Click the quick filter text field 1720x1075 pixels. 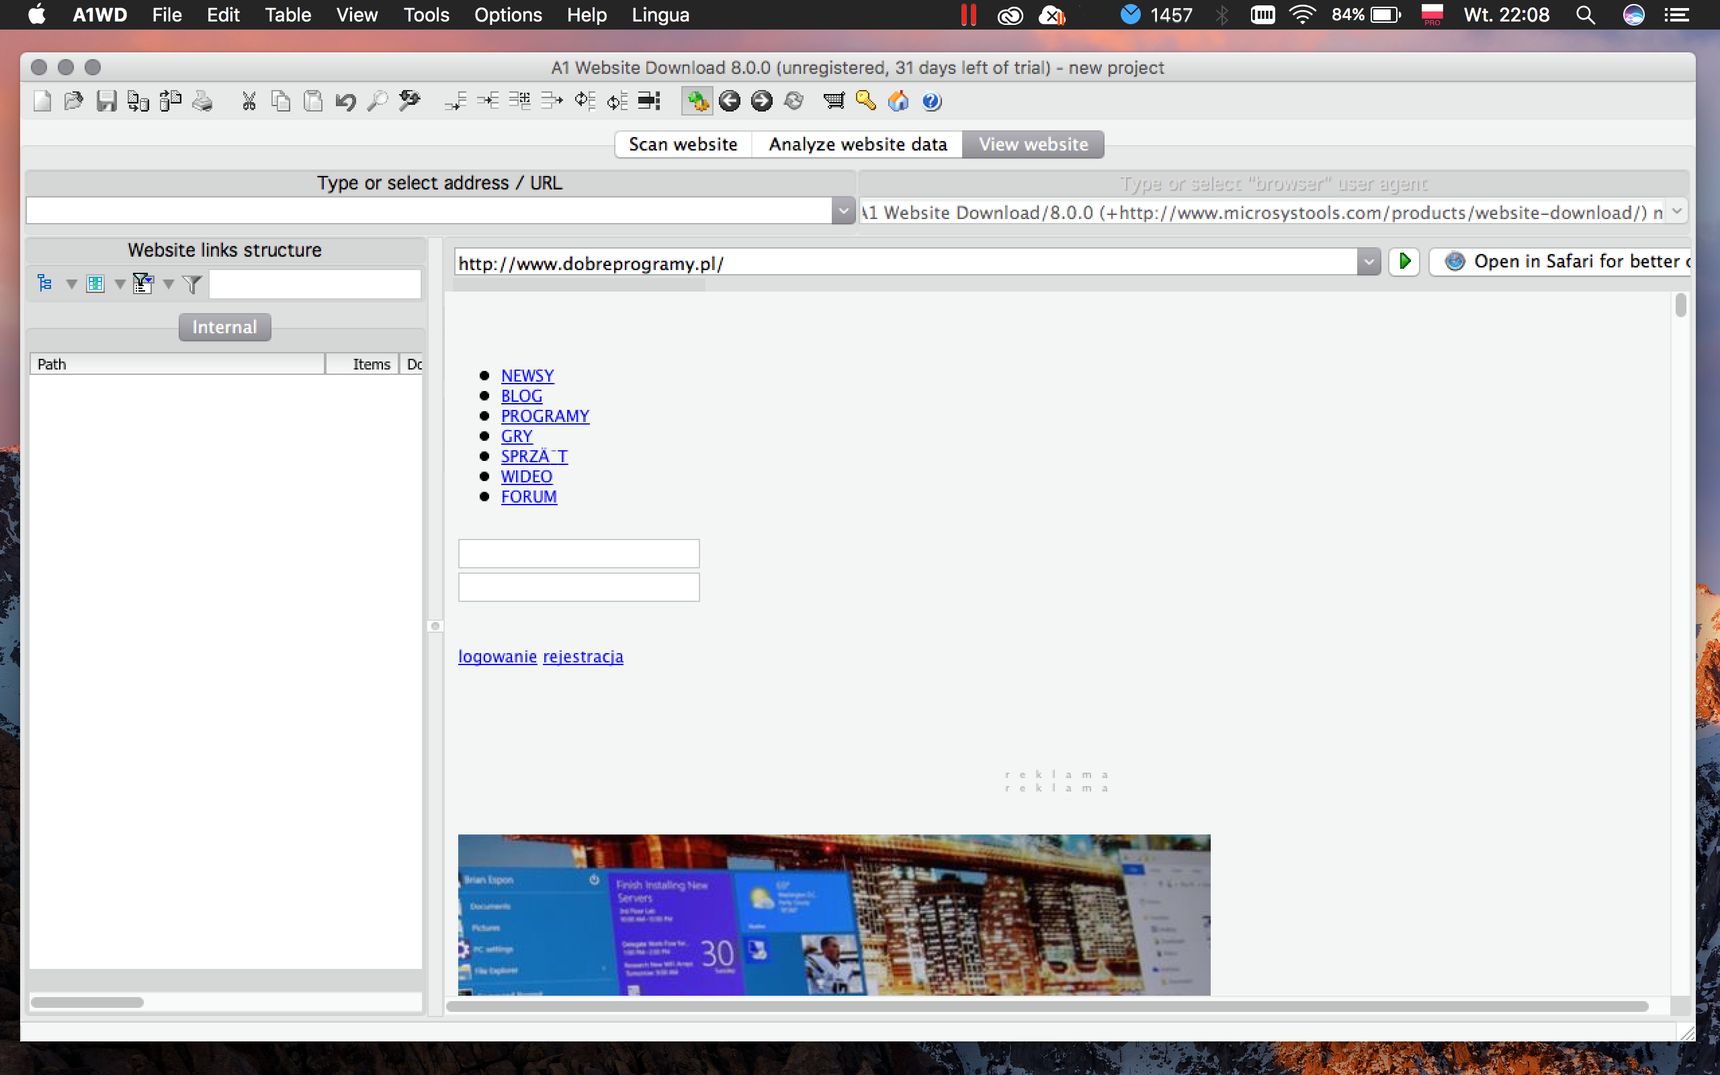[x=315, y=284]
